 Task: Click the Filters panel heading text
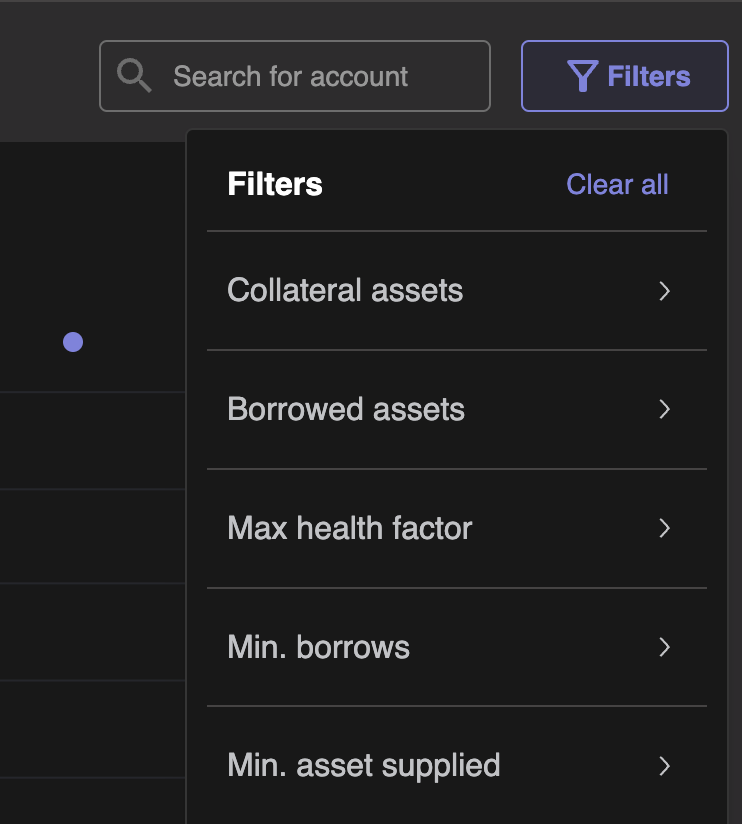(x=275, y=184)
